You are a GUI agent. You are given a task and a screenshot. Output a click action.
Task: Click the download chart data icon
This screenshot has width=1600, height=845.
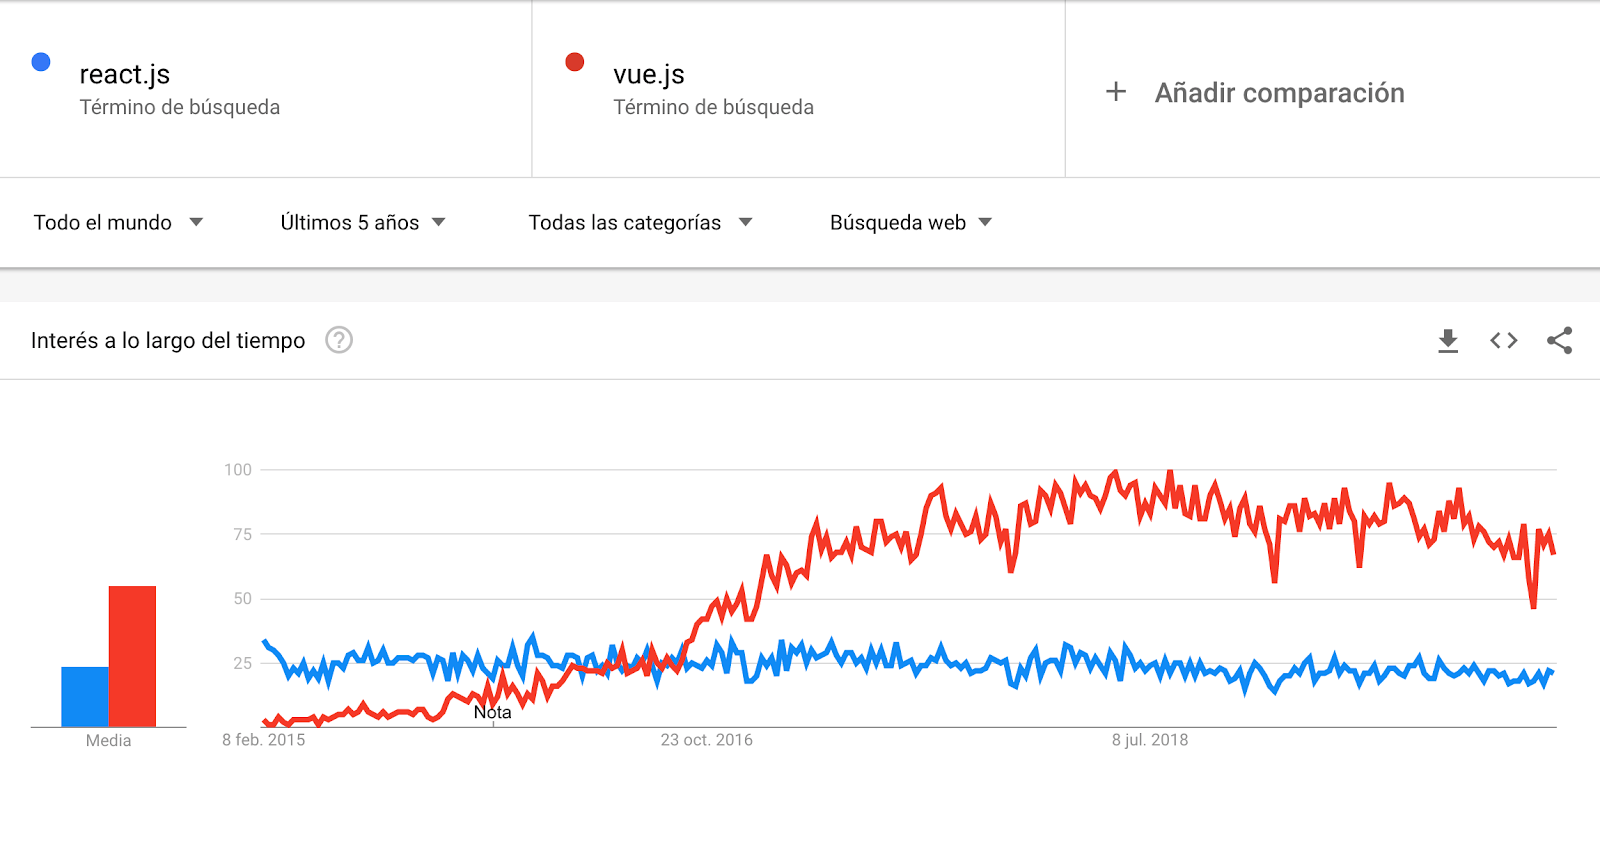click(x=1447, y=341)
